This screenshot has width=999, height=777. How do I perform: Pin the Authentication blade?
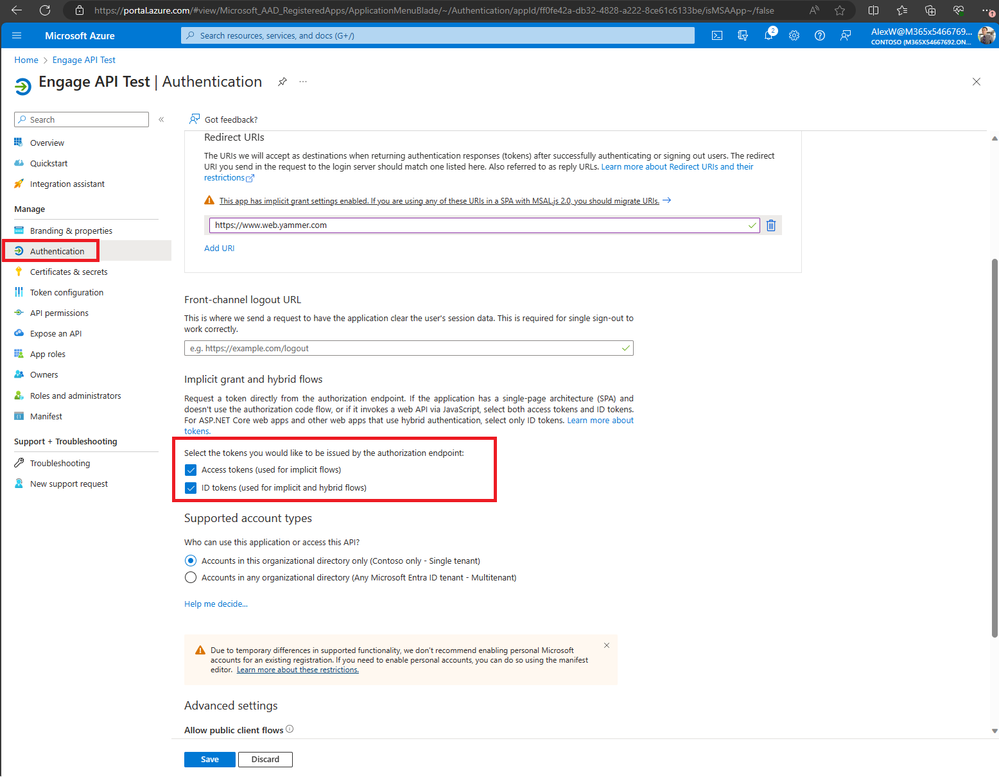[282, 82]
